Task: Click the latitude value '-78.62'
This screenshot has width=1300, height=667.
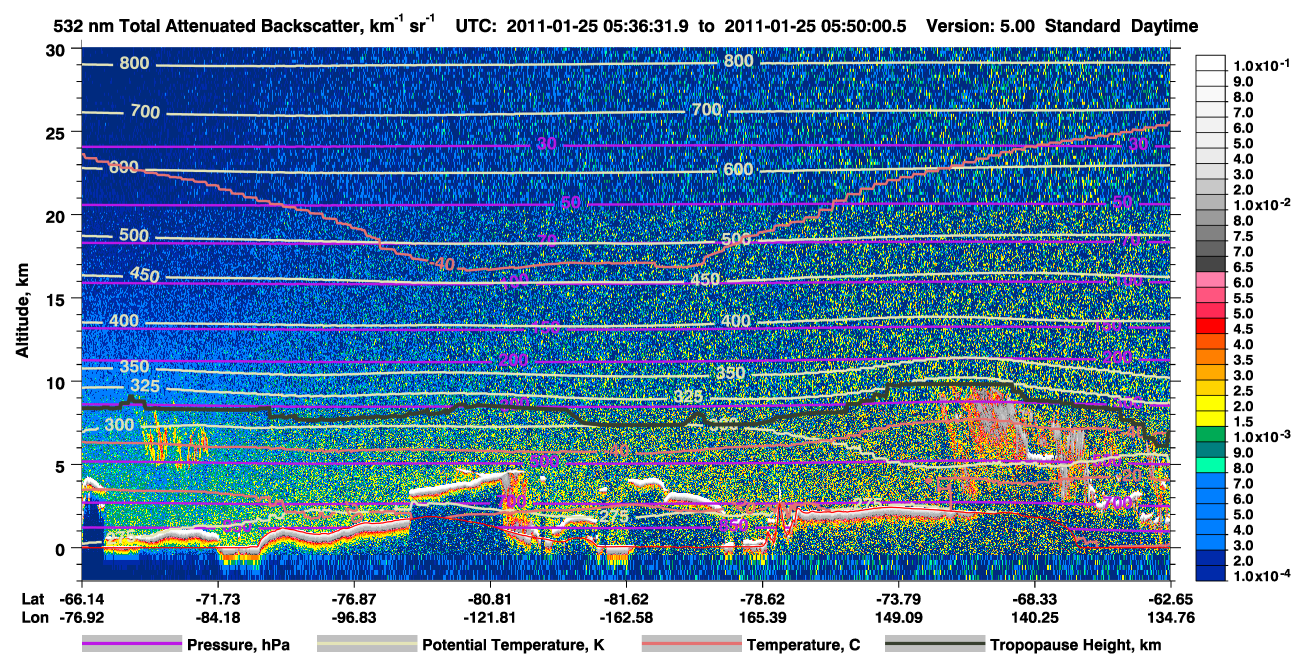Action: pos(762,599)
